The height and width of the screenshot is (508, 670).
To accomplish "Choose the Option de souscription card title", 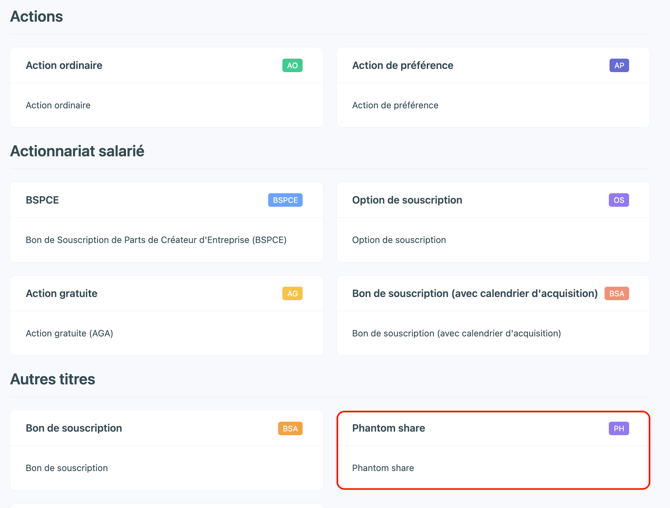I will 407,200.
